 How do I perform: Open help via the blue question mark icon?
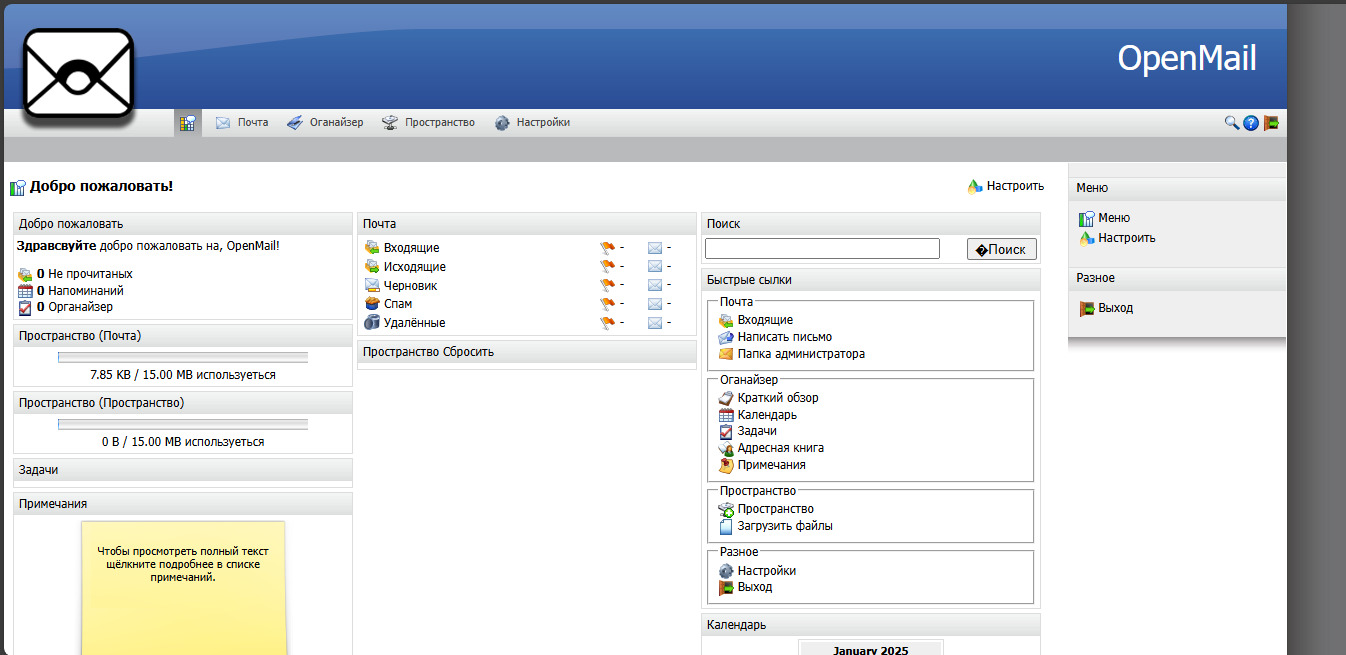[1251, 123]
